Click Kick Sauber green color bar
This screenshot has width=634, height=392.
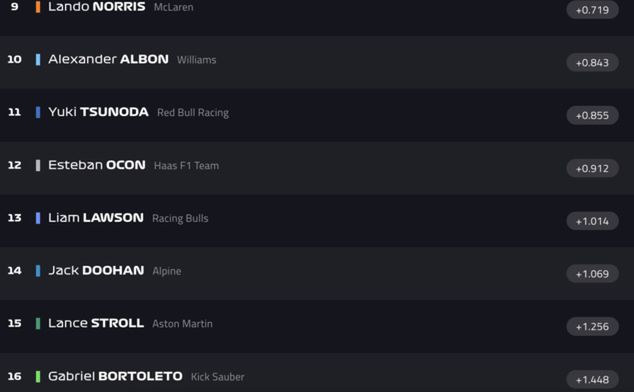(38, 376)
